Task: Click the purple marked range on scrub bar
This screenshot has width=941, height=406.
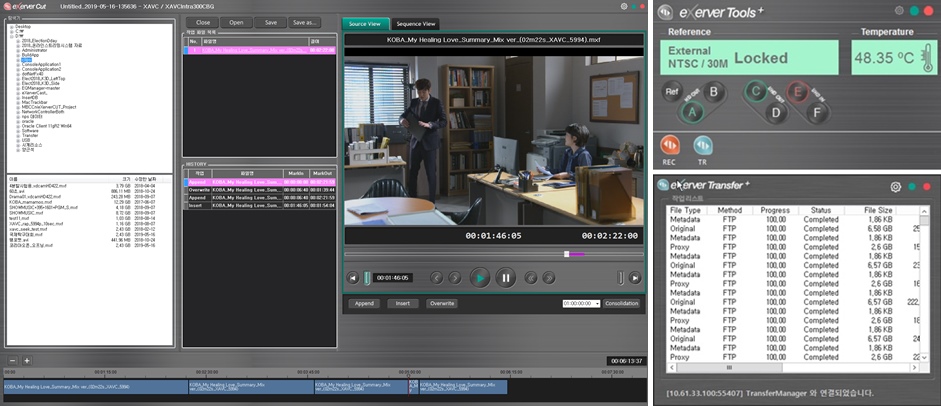Action: 577,254
